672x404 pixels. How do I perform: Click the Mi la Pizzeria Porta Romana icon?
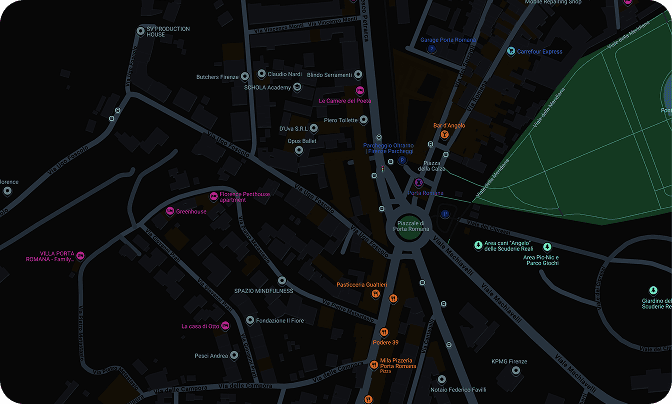374,365
